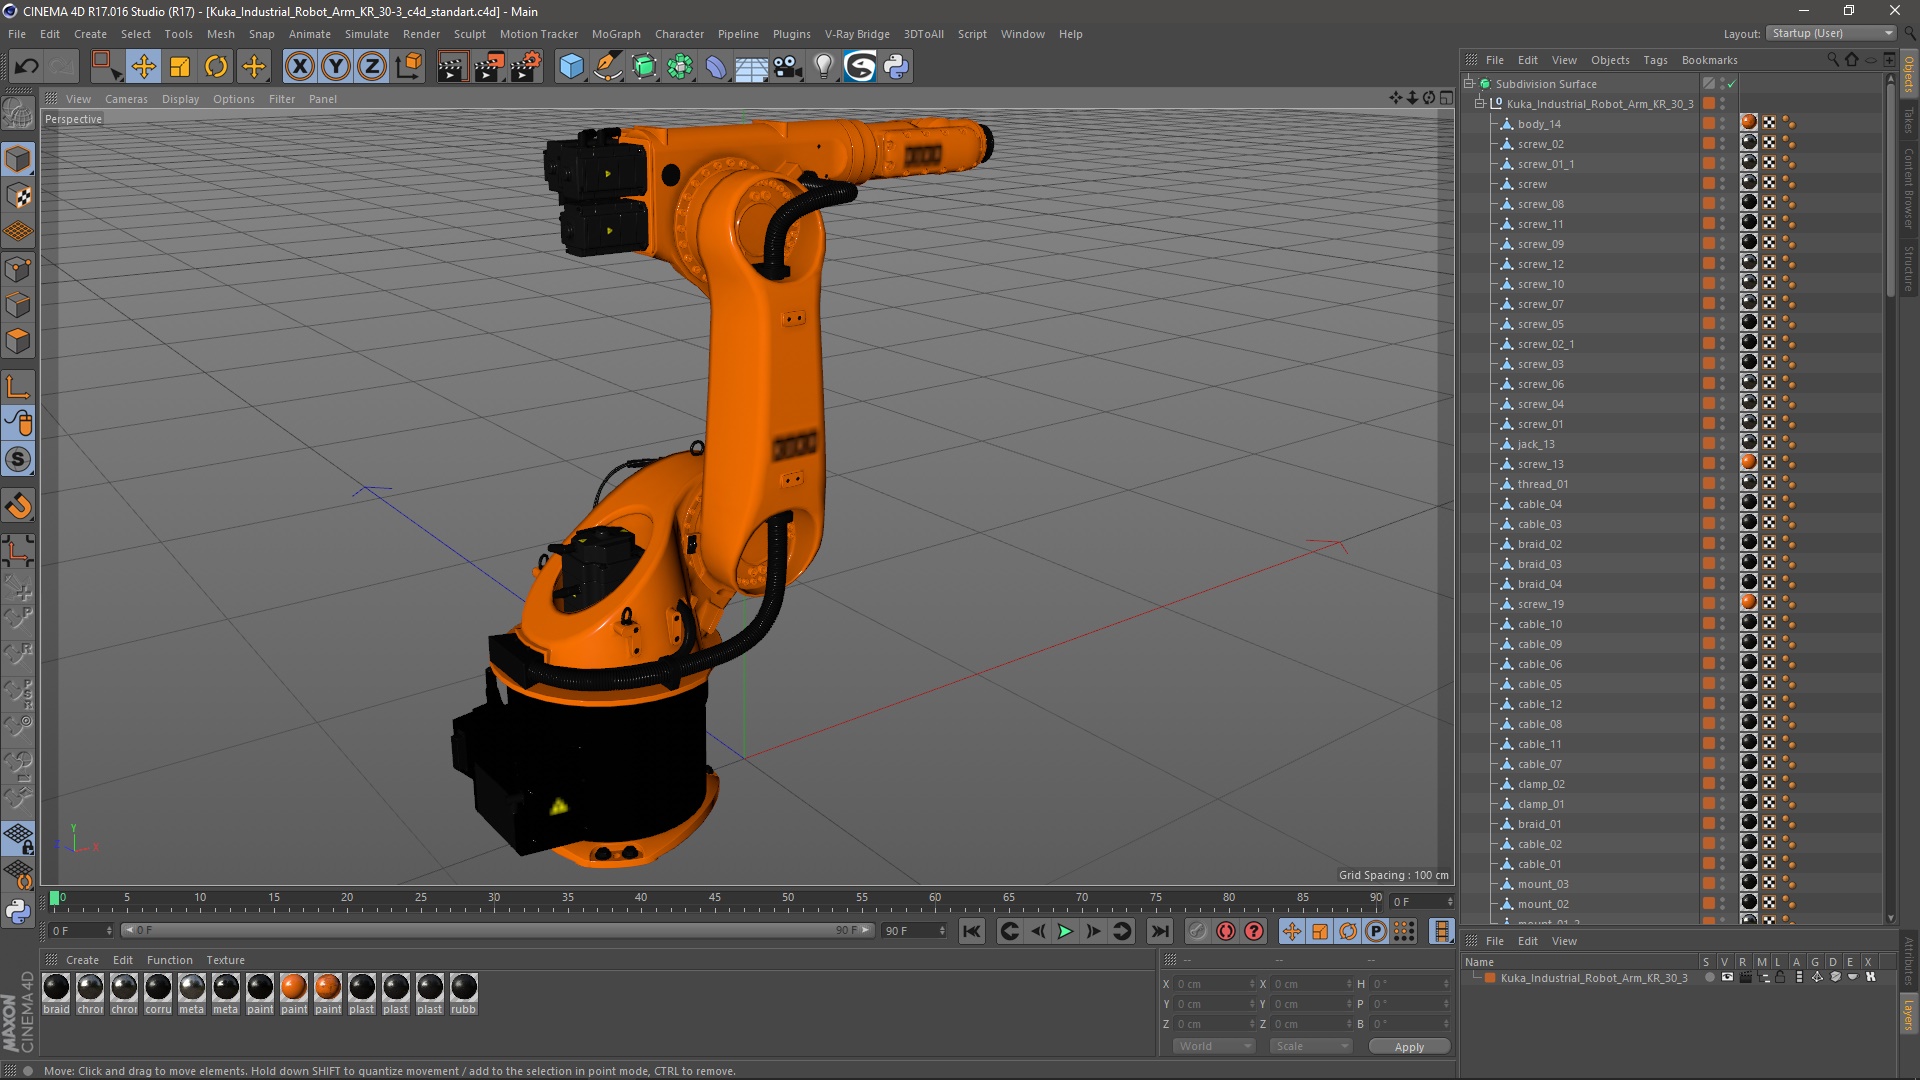Collapse Subdivision Surface hierarchy
Viewport: 1920px width, 1080px height.
(1469, 84)
